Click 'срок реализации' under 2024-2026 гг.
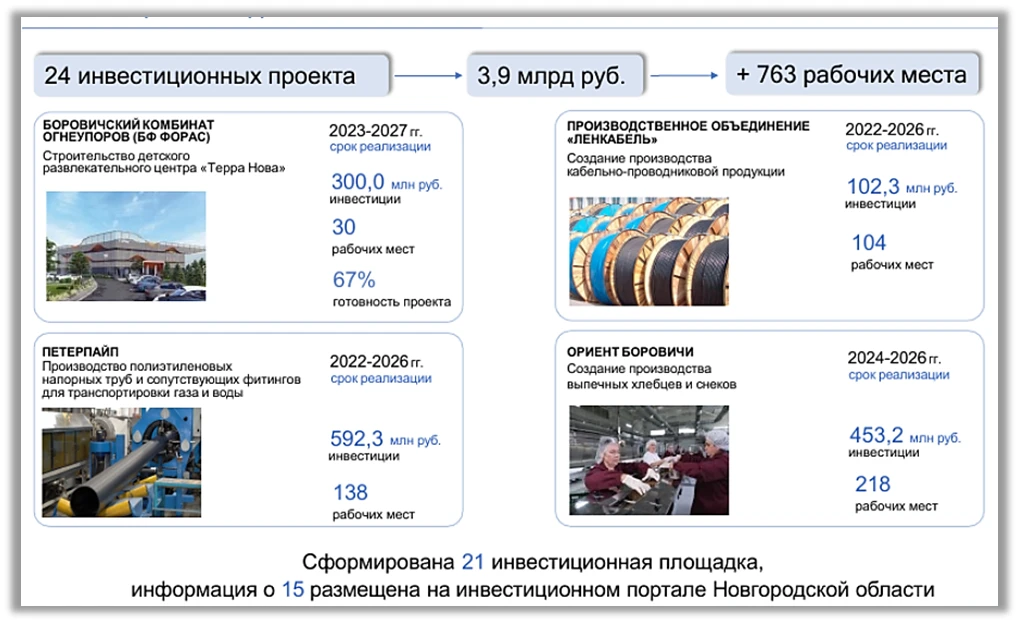 click(x=899, y=375)
